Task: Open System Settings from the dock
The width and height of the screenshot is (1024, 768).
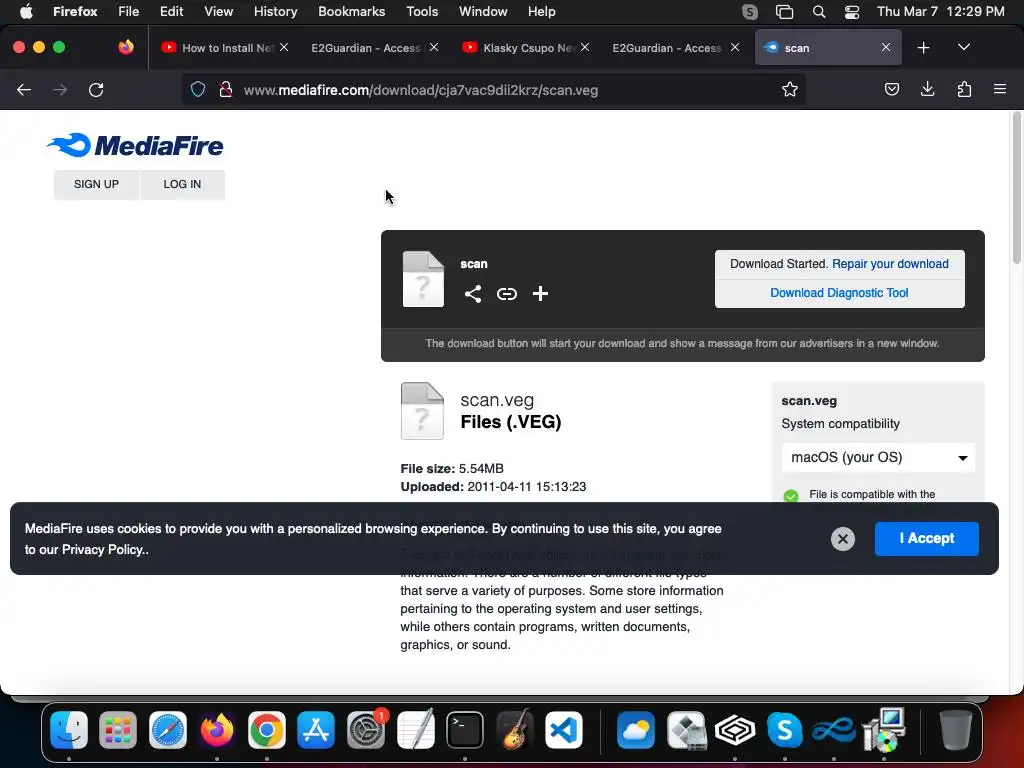Action: (x=366, y=729)
